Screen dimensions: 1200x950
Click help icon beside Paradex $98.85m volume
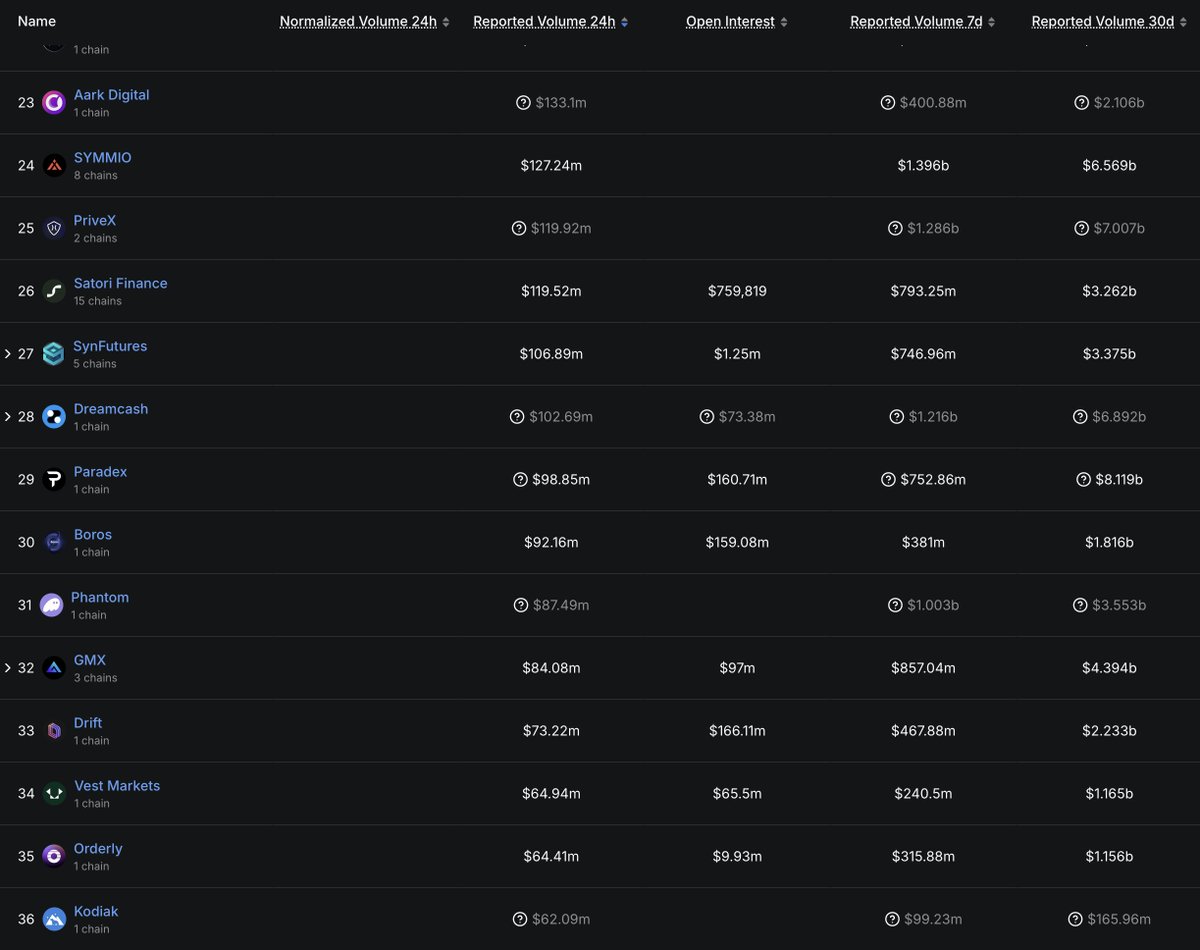tap(520, 480)
